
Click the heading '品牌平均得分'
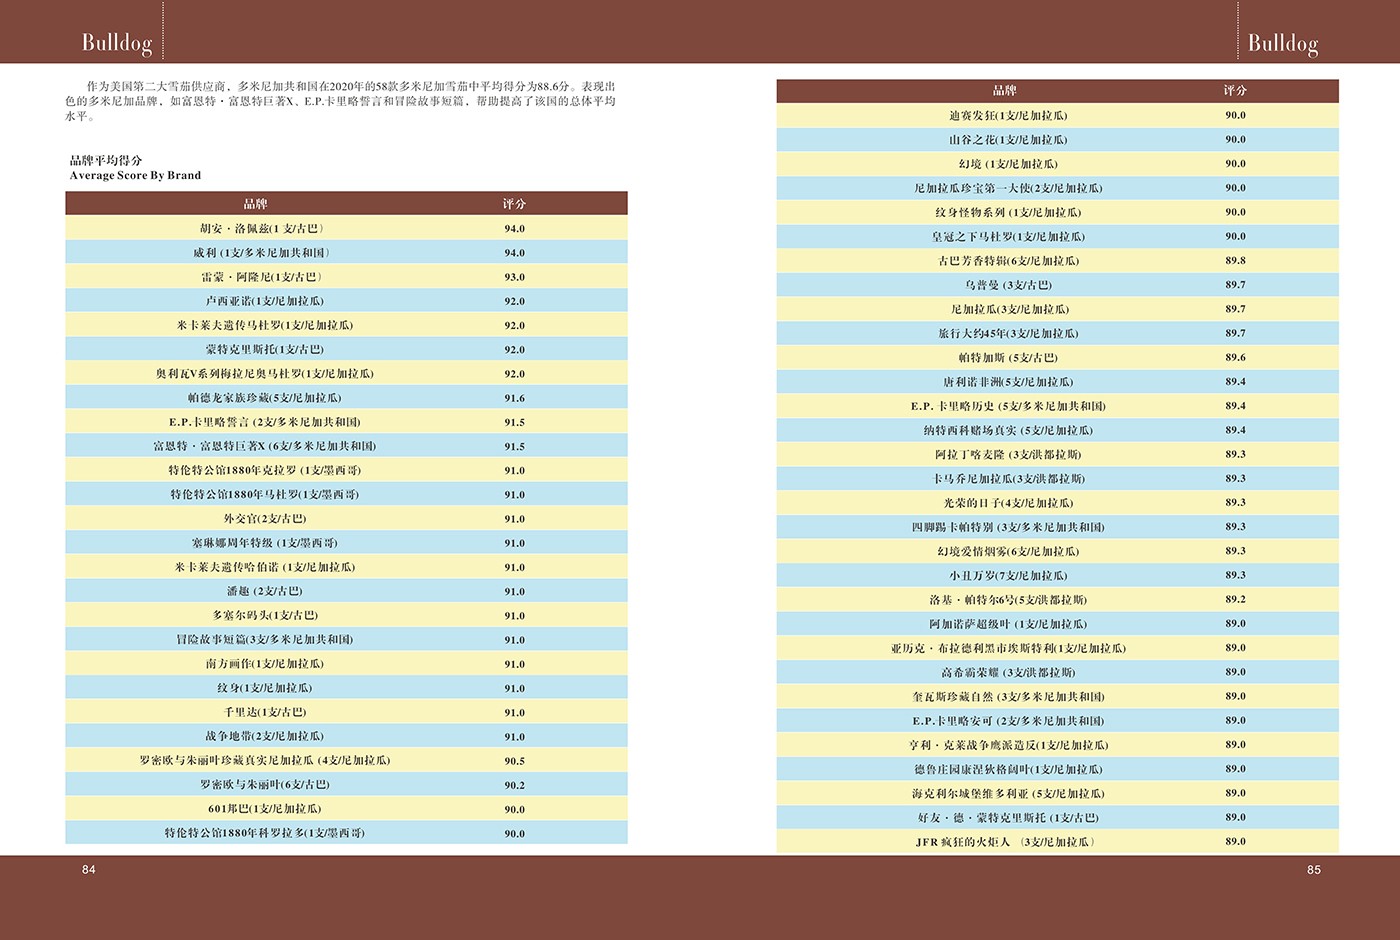pyautogui.click(x=106, y=160)
